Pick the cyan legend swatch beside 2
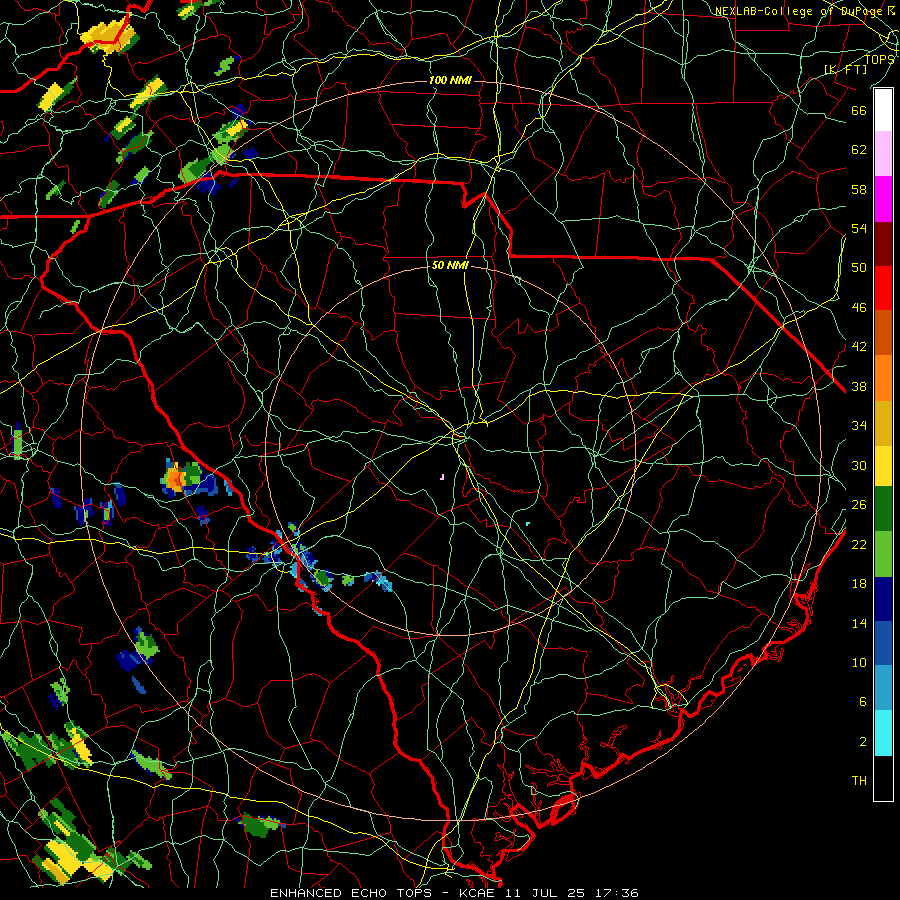The width and height of the screenshot is (900, 900). click(883, 733)
